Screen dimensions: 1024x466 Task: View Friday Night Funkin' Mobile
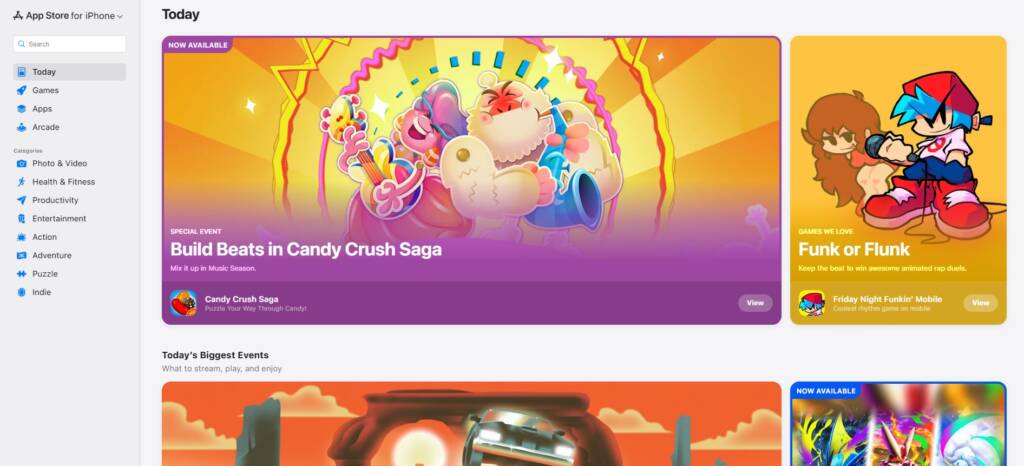(x=980, y=303)
